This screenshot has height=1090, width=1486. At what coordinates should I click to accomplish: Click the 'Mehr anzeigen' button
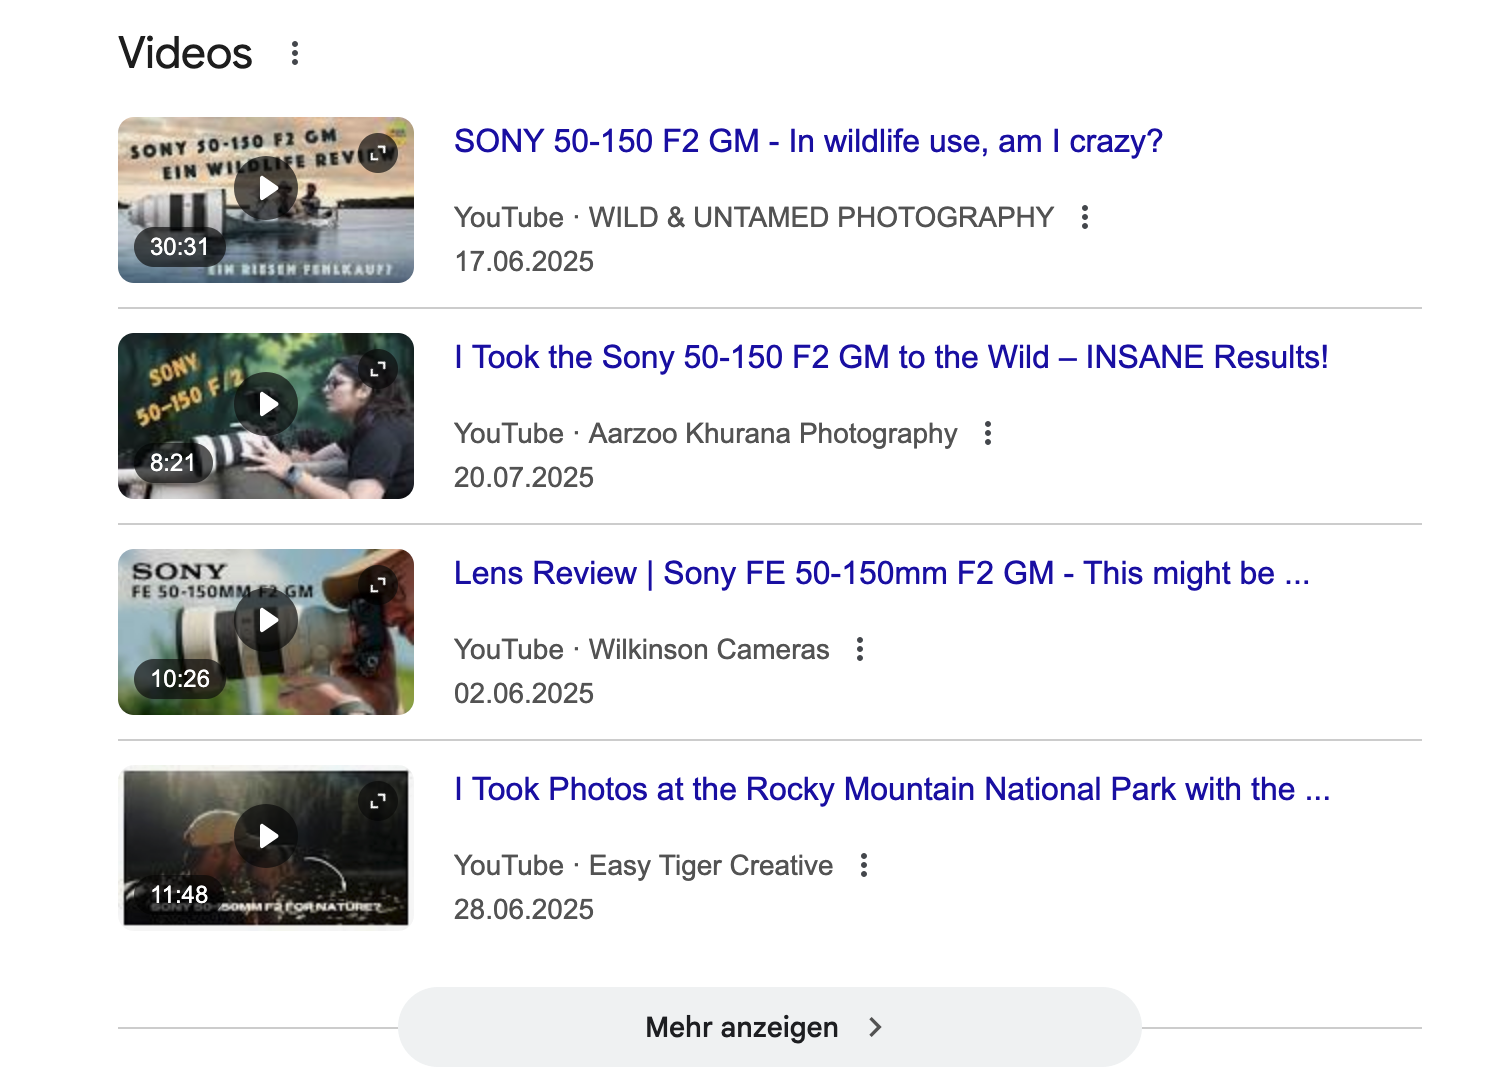[x=740, y=1027]
